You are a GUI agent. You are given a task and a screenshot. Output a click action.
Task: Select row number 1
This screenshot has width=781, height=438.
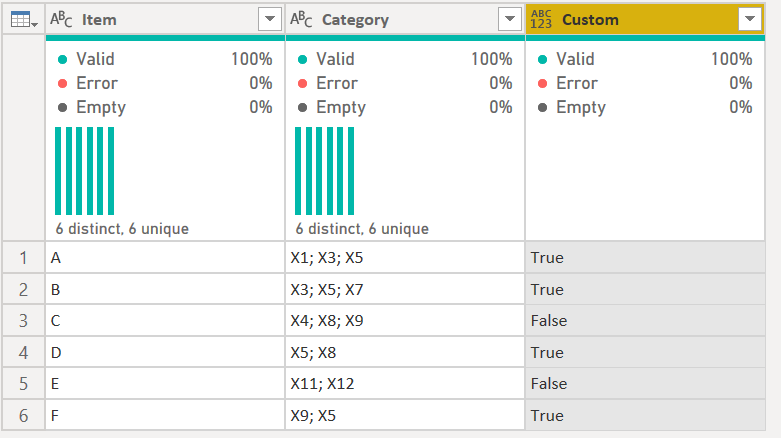point(23,258)
